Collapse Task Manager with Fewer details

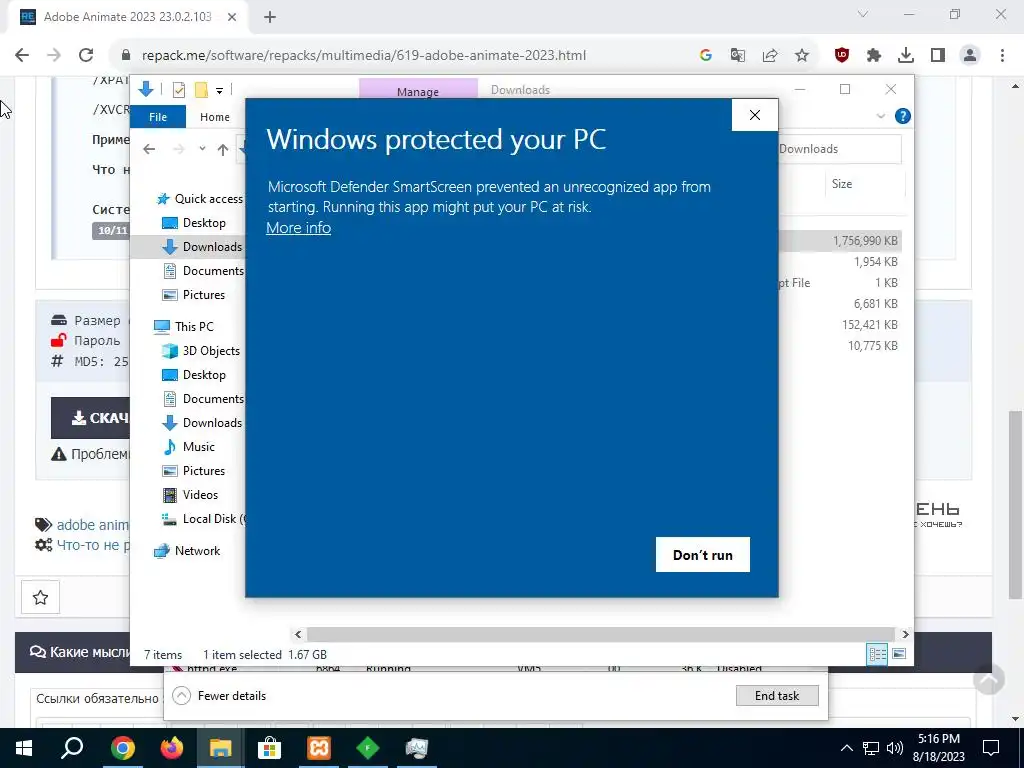(x=219, y=696)
